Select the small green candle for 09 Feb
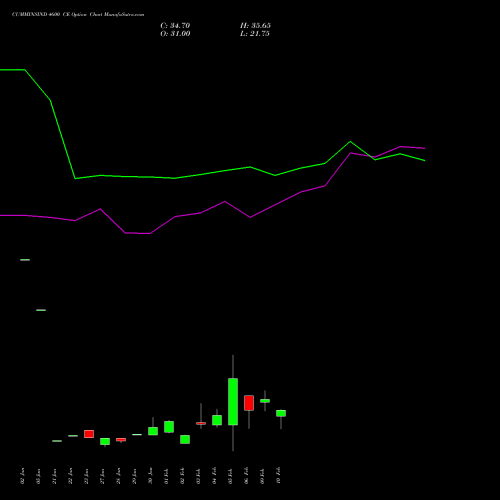The image size is (500, 500). click(x=265, y=401)
